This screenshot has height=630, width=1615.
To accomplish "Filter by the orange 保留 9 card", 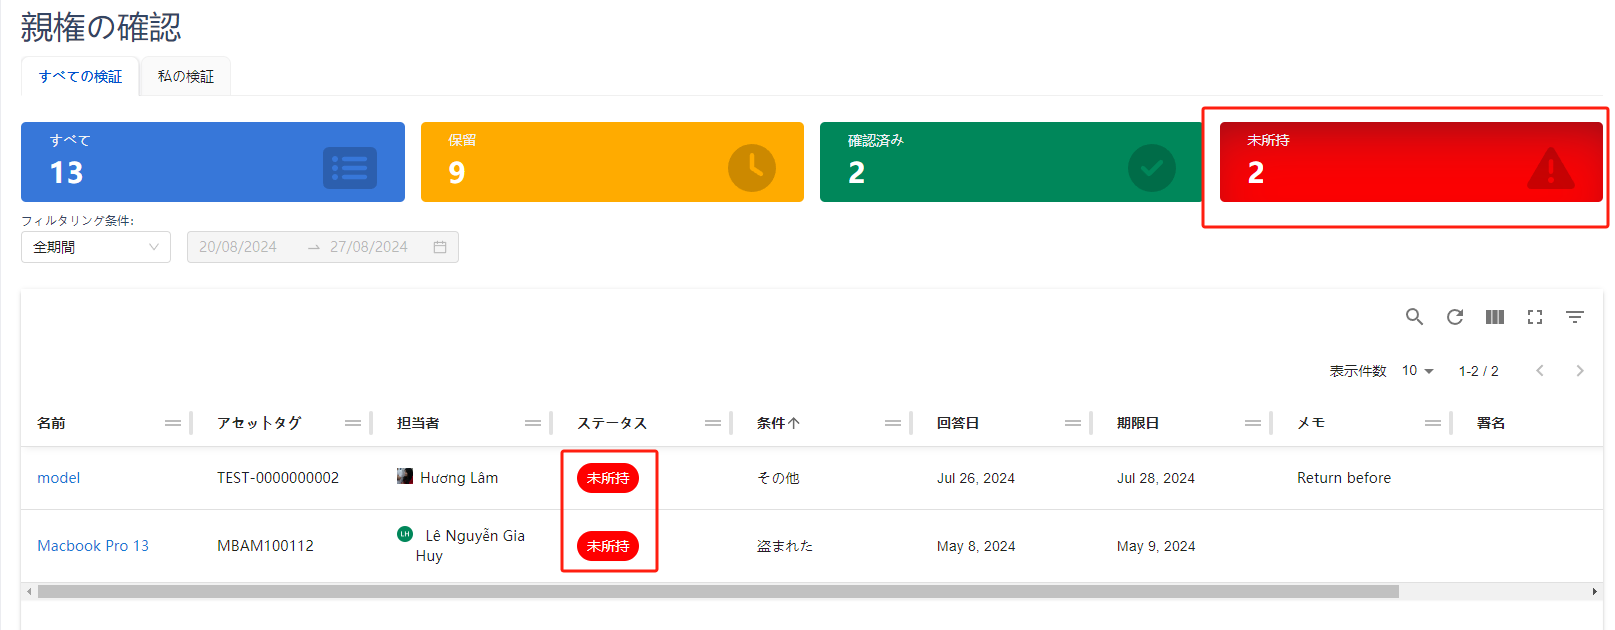I will pyautogui.click(x=612, y=162).
